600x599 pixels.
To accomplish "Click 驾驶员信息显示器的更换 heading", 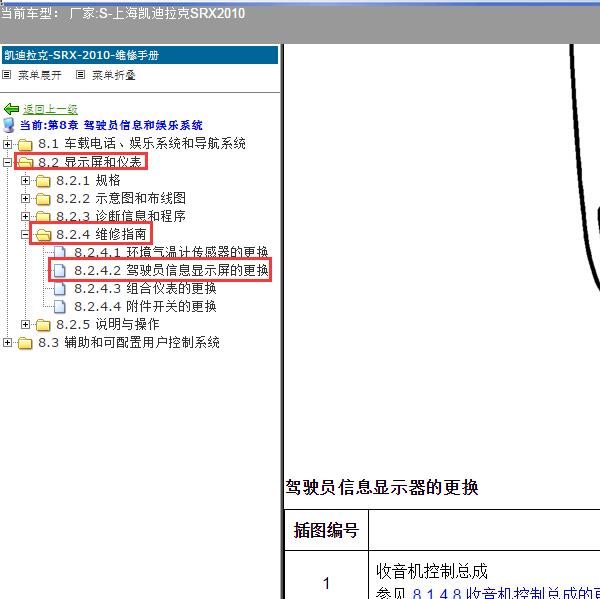I will (x=382, y=488).
